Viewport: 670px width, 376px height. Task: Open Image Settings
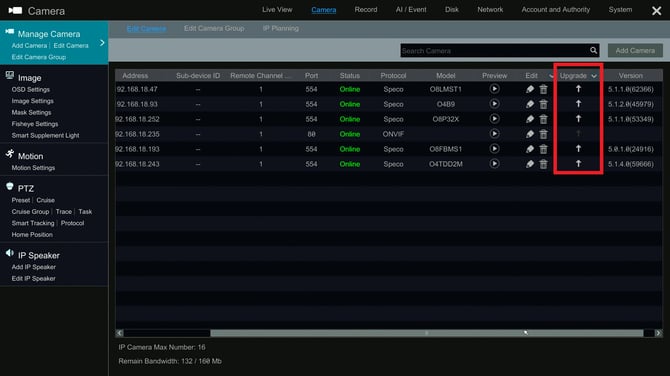click(32, 101)
